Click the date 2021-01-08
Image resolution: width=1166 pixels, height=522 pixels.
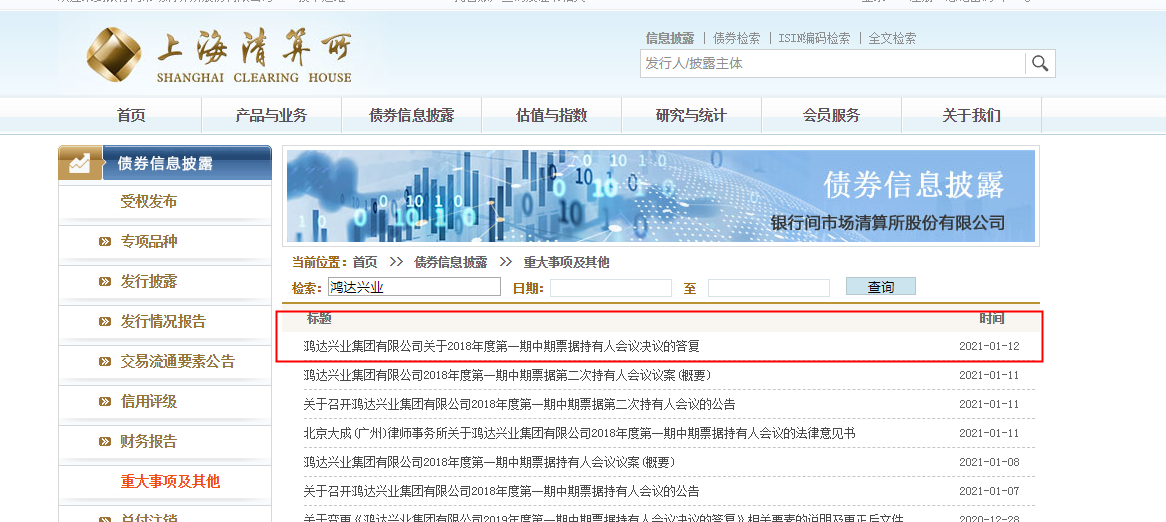(x=989, y=463)
